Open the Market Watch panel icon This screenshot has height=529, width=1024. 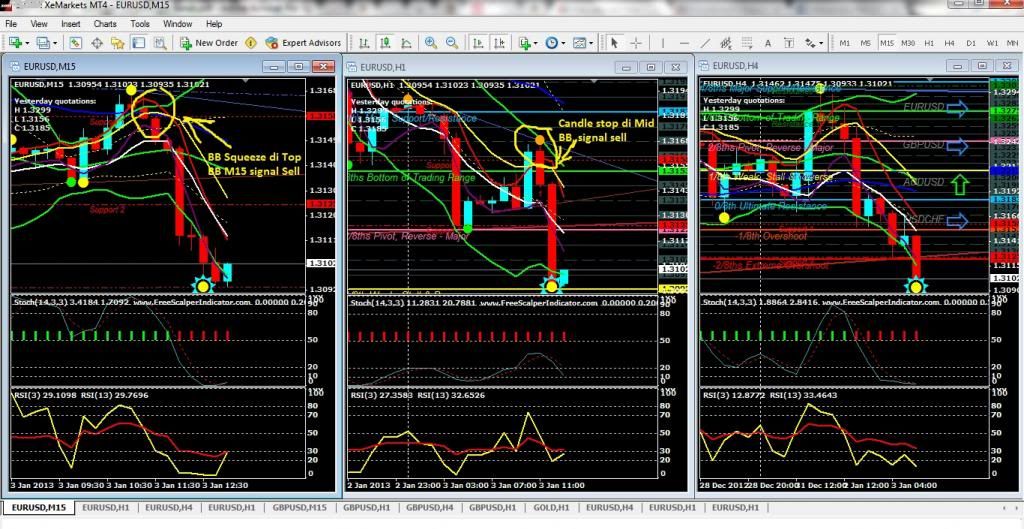[x=76, y=43]
